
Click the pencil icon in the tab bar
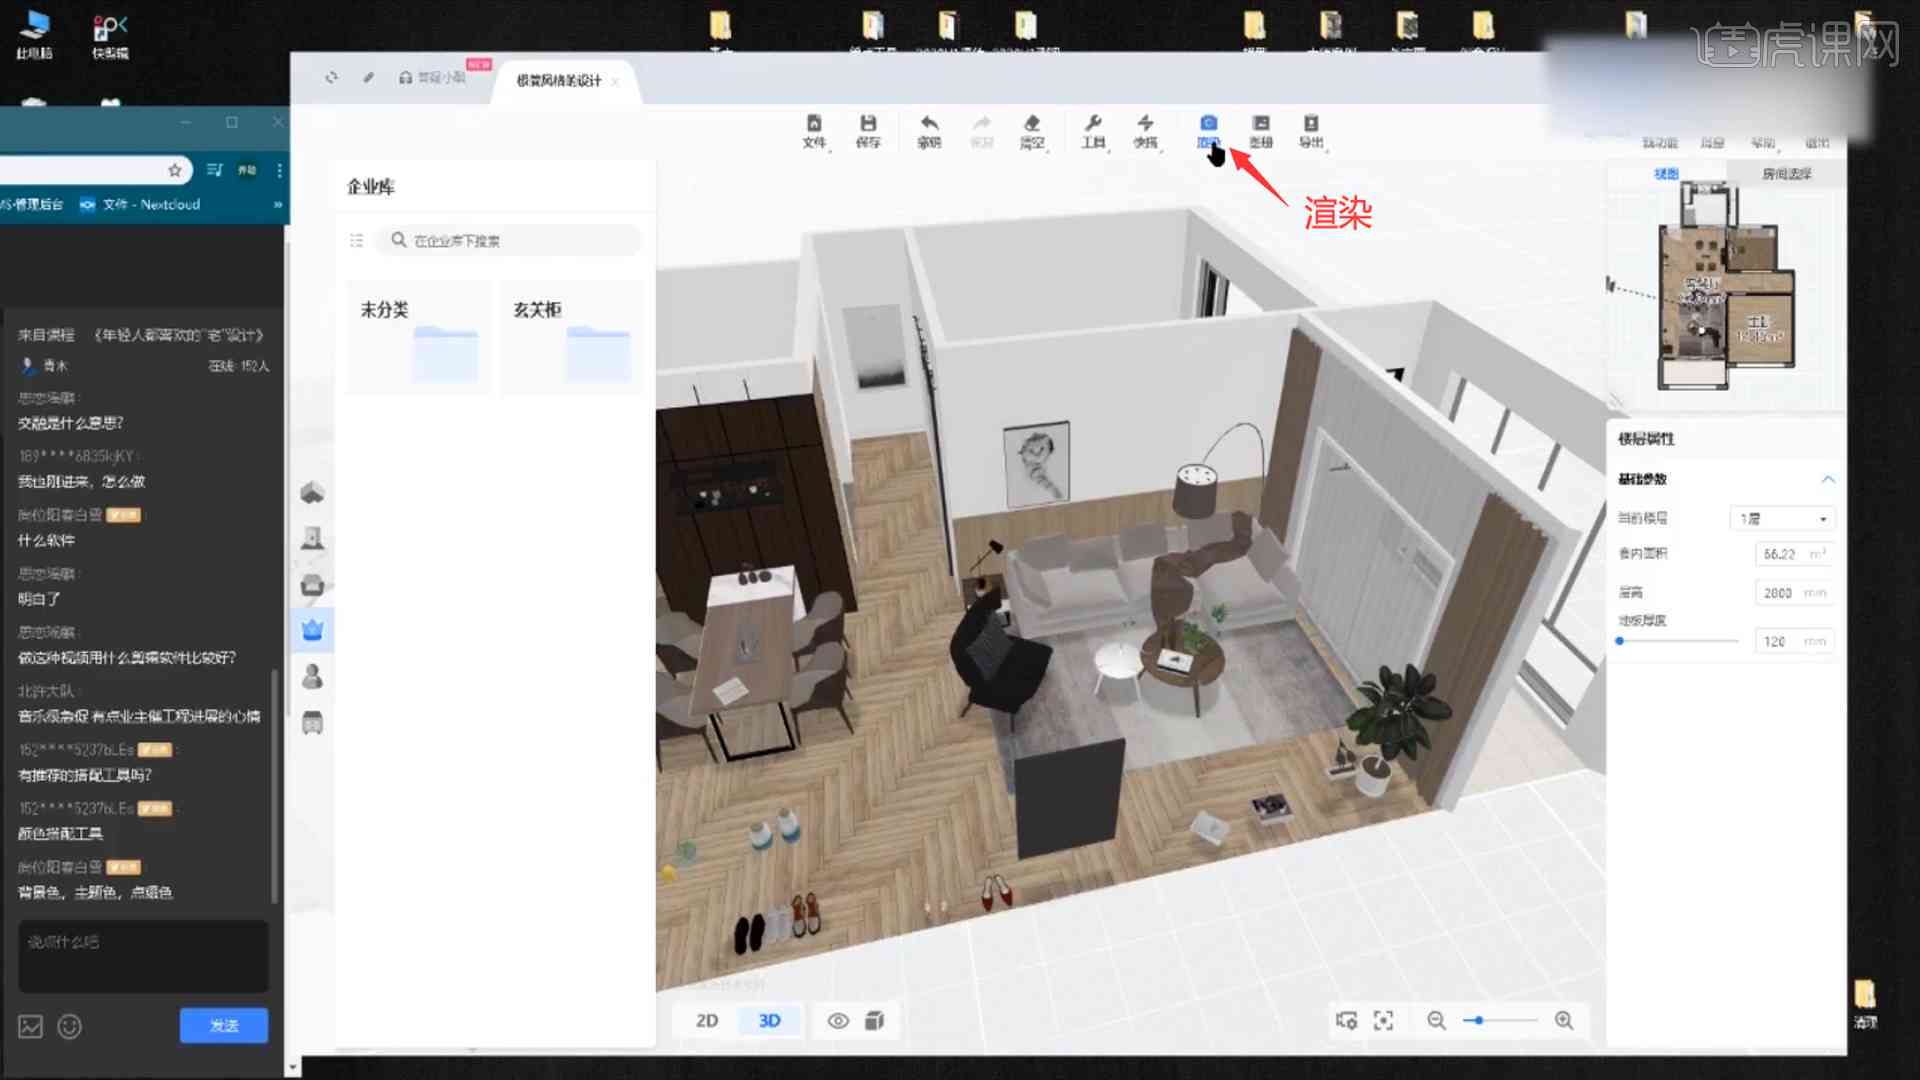368,77
